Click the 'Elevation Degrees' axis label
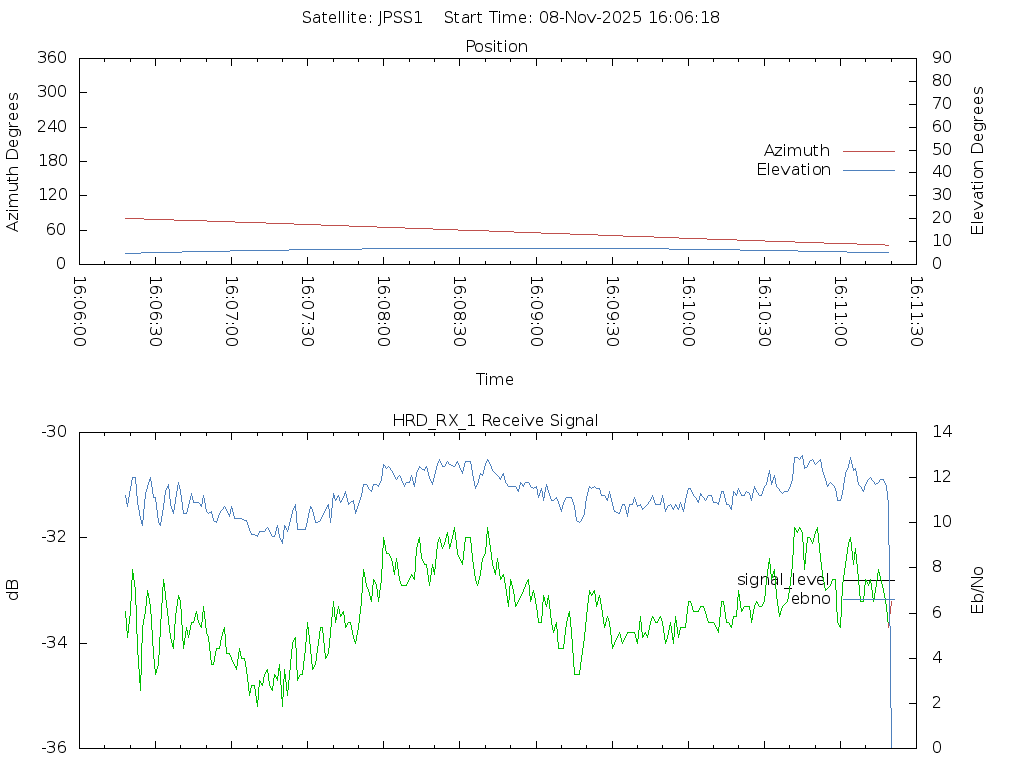Screen dimensions: 1024x768 point(978,161)
